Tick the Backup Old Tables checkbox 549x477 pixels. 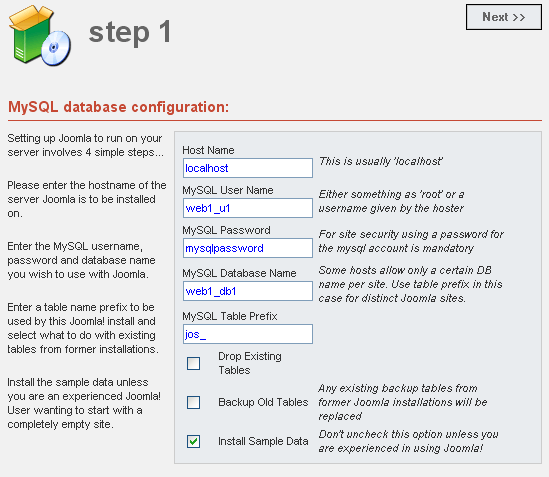coord(193,402)
